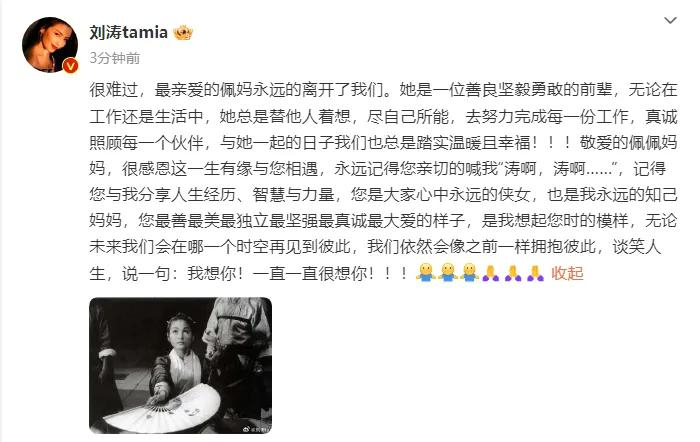Click the orange verified V badge
This screenshot has width=700, height=442.
click(71, 66)
